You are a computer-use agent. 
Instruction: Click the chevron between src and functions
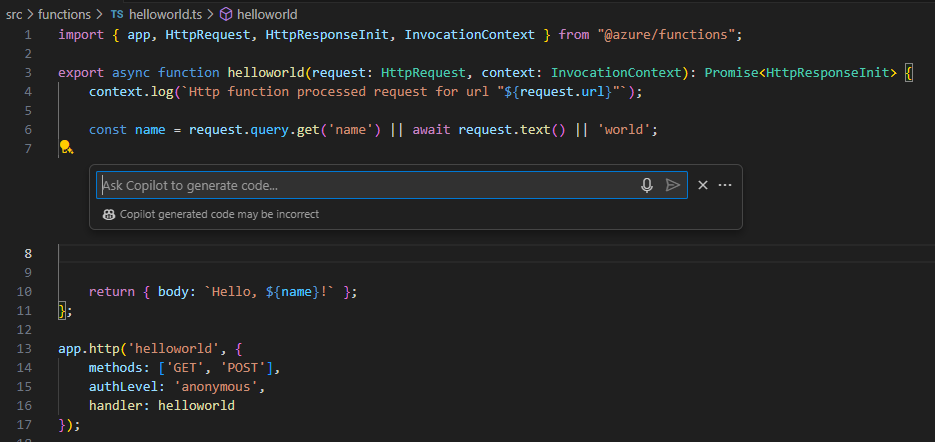(x=30, y=15)
